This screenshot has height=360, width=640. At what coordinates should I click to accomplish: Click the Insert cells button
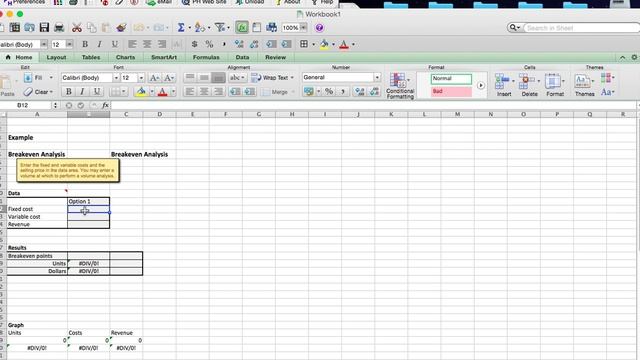503,85
